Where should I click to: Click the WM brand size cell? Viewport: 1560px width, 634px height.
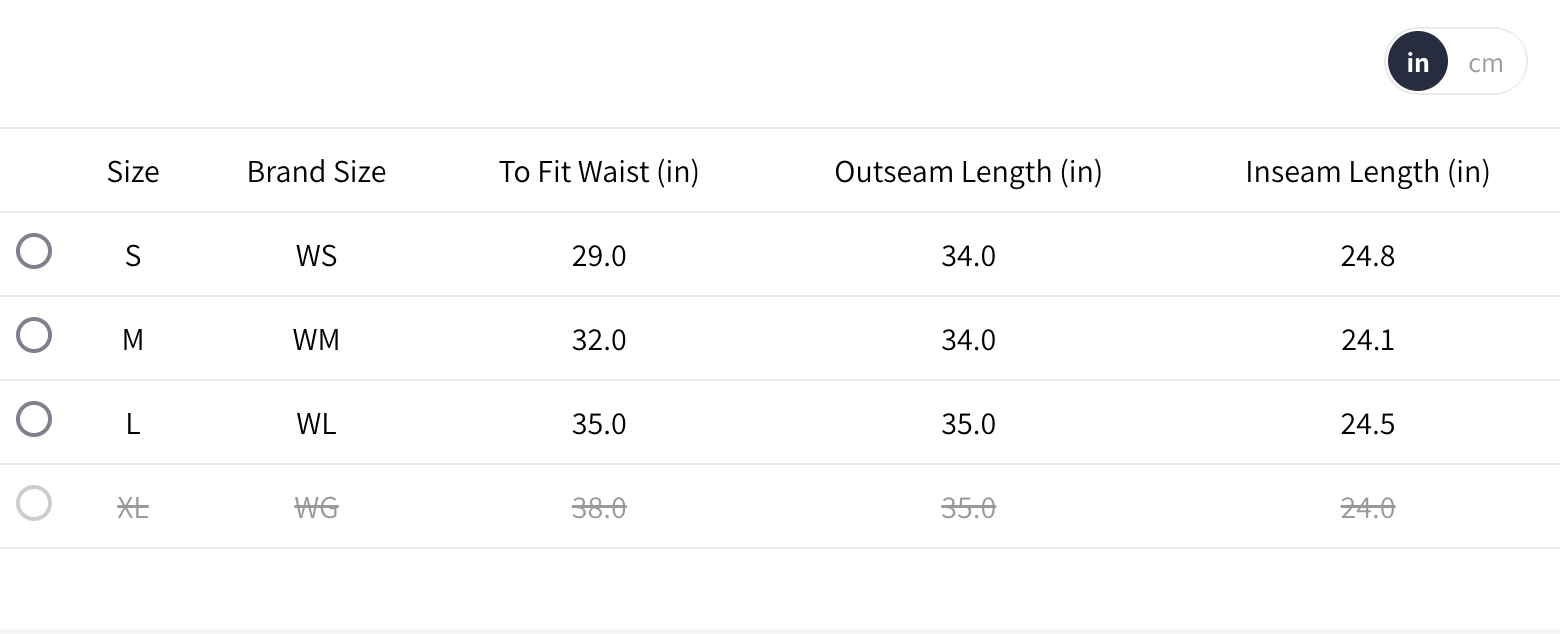coord(316,340)
